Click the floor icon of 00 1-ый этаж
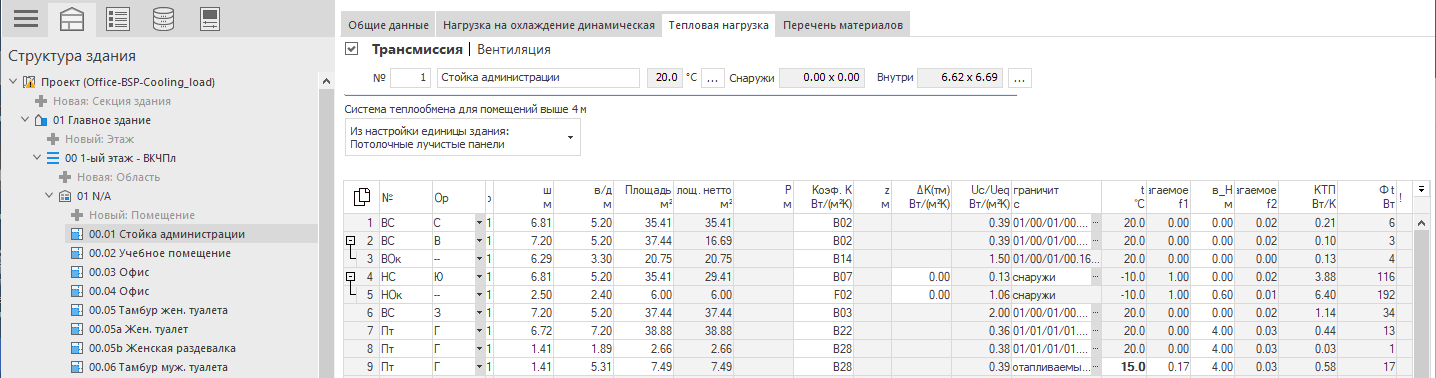Image resolution: width=1436 pixels, height=378 pixels. click(x=53, y=158)
